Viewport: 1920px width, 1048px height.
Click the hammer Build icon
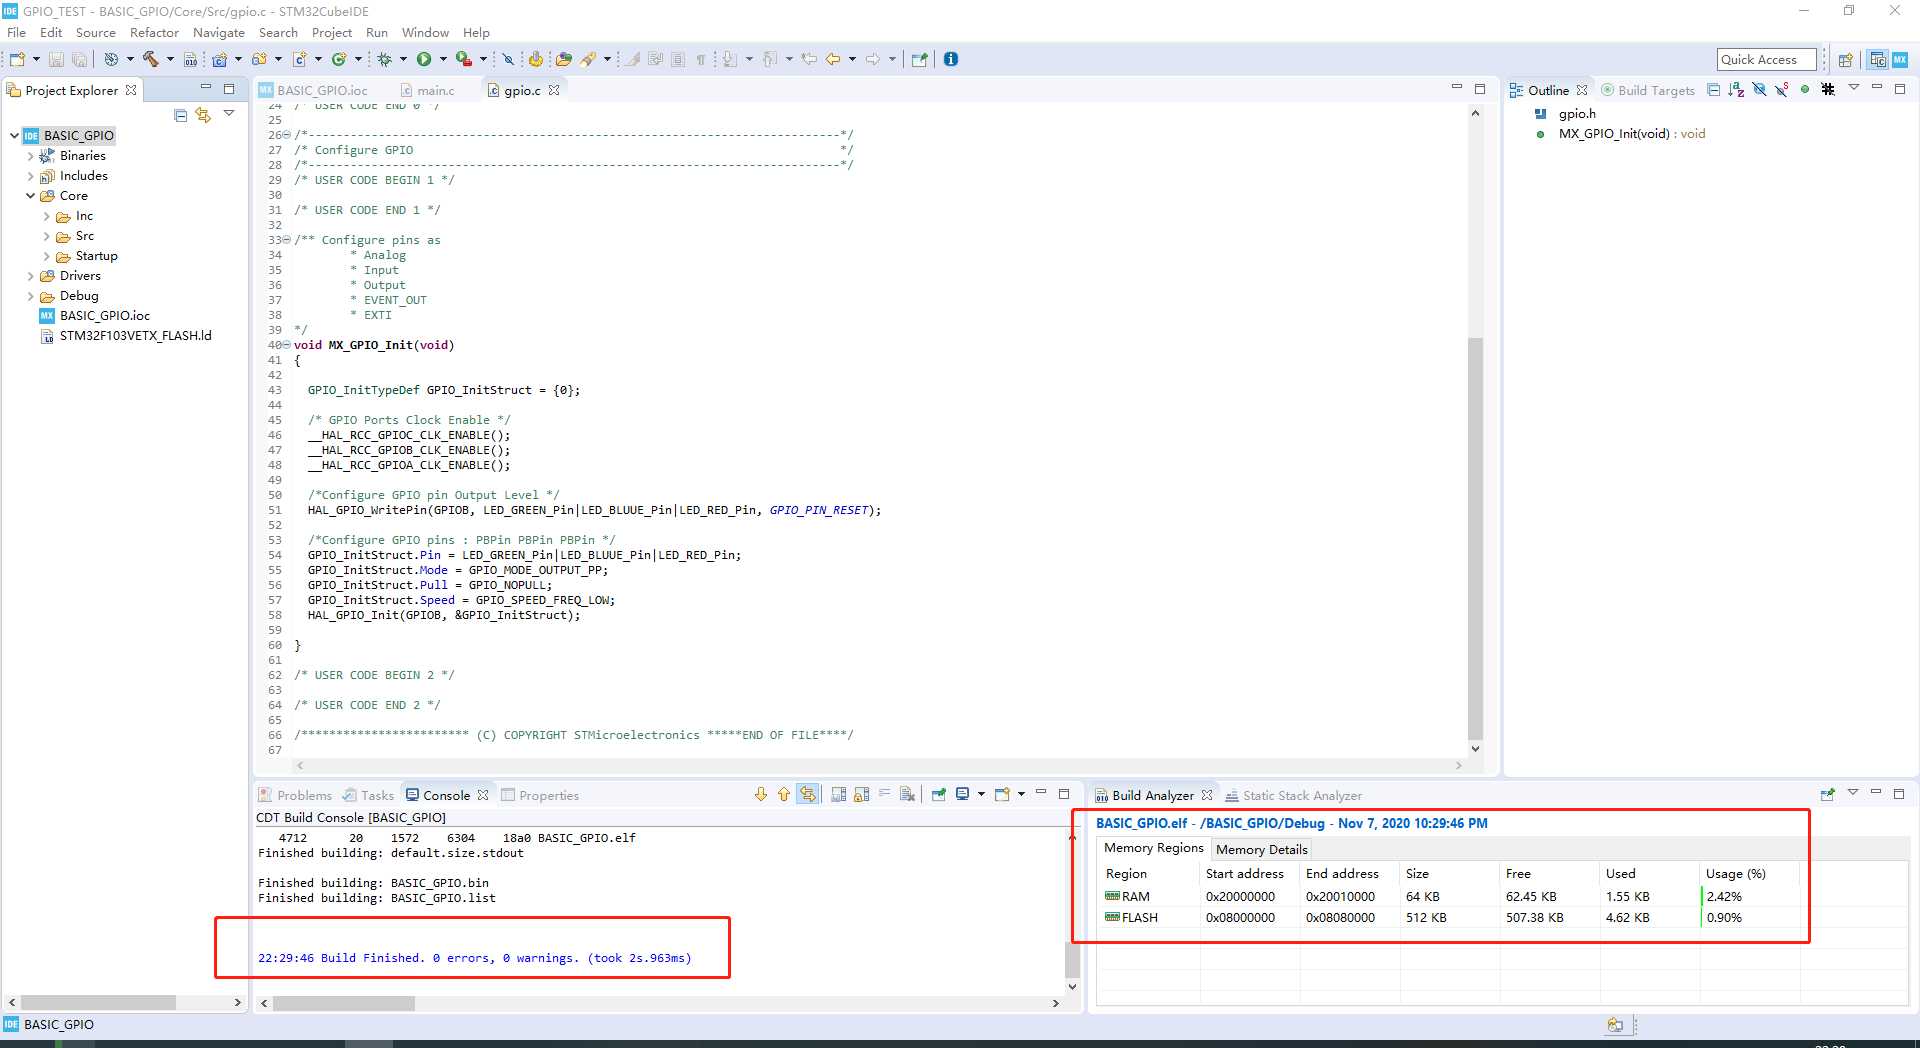pyautogui.click(x=150, y=59)
